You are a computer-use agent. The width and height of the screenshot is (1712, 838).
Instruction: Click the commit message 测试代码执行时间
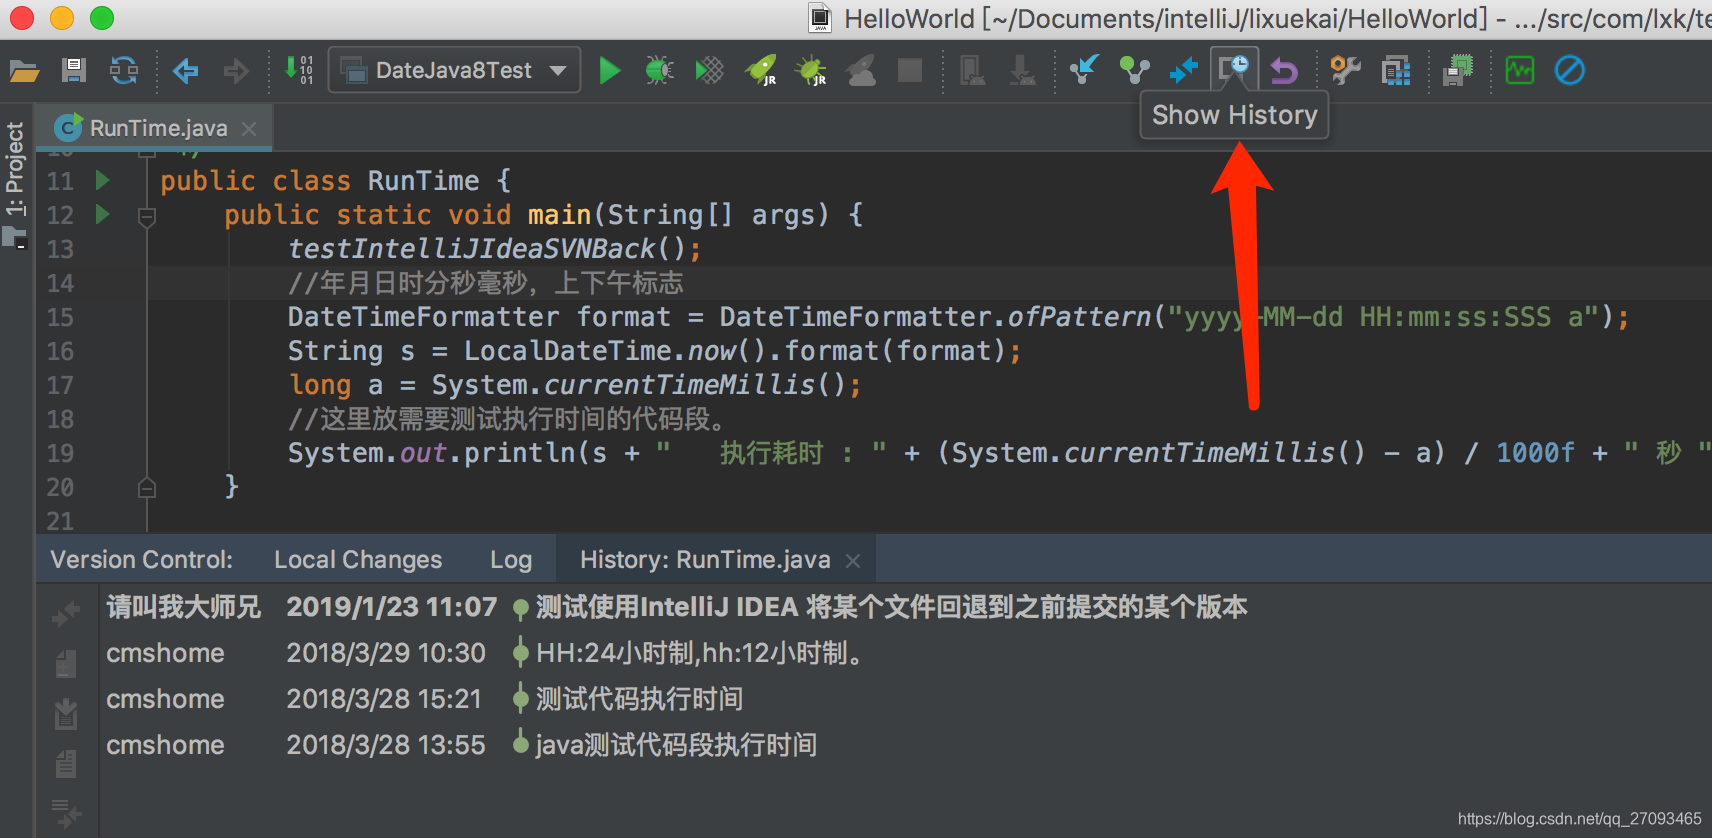(640, 699)
